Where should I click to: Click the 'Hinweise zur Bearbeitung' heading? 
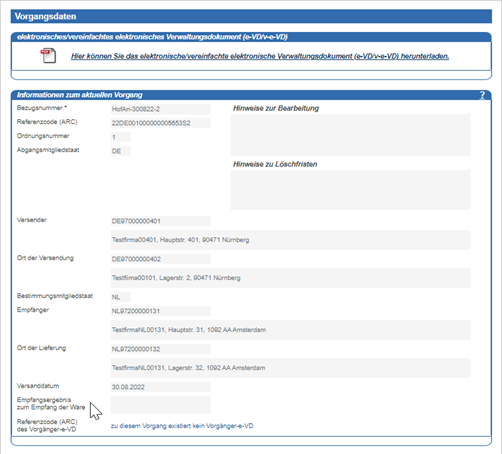pyautogui.click(x=276, y=108)
